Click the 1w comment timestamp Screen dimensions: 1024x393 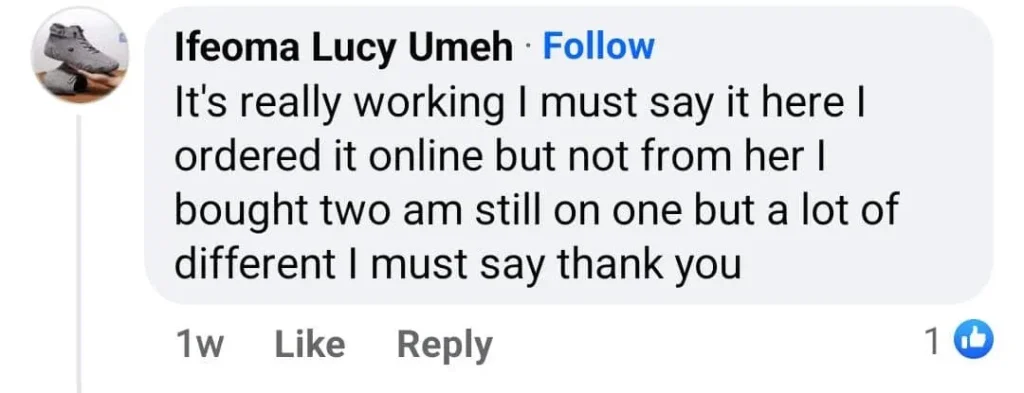point(199,345)
